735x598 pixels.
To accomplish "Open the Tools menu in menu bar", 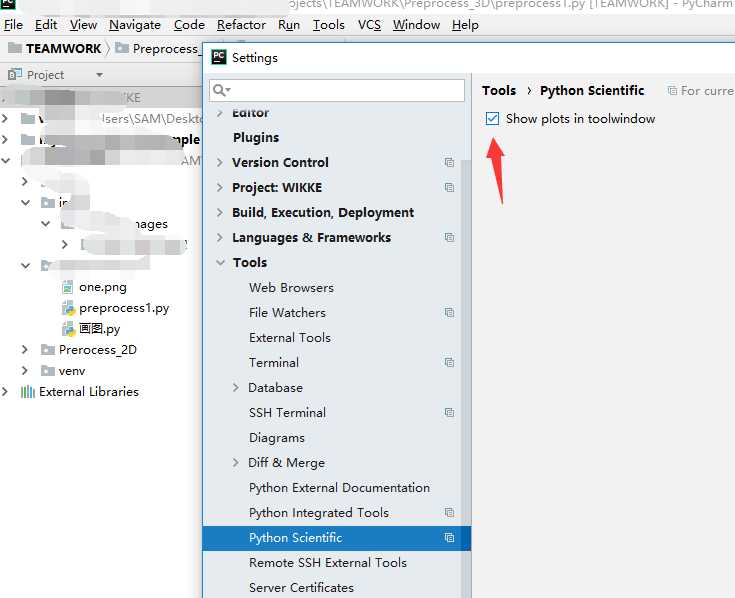I will pos(329,25).
